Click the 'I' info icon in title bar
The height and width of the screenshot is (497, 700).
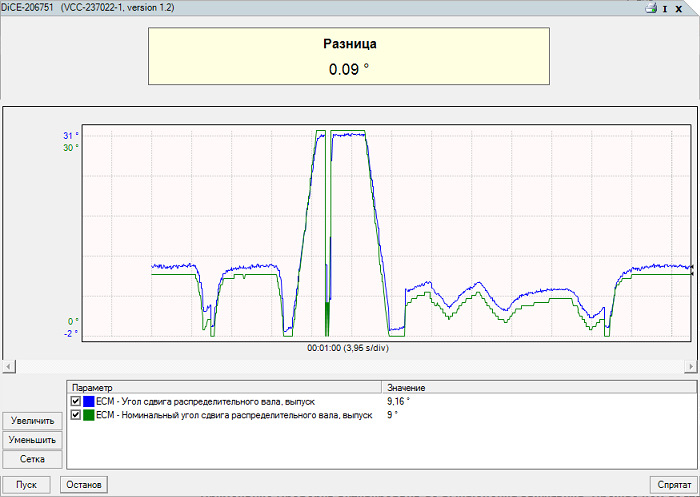click(665, 8)
